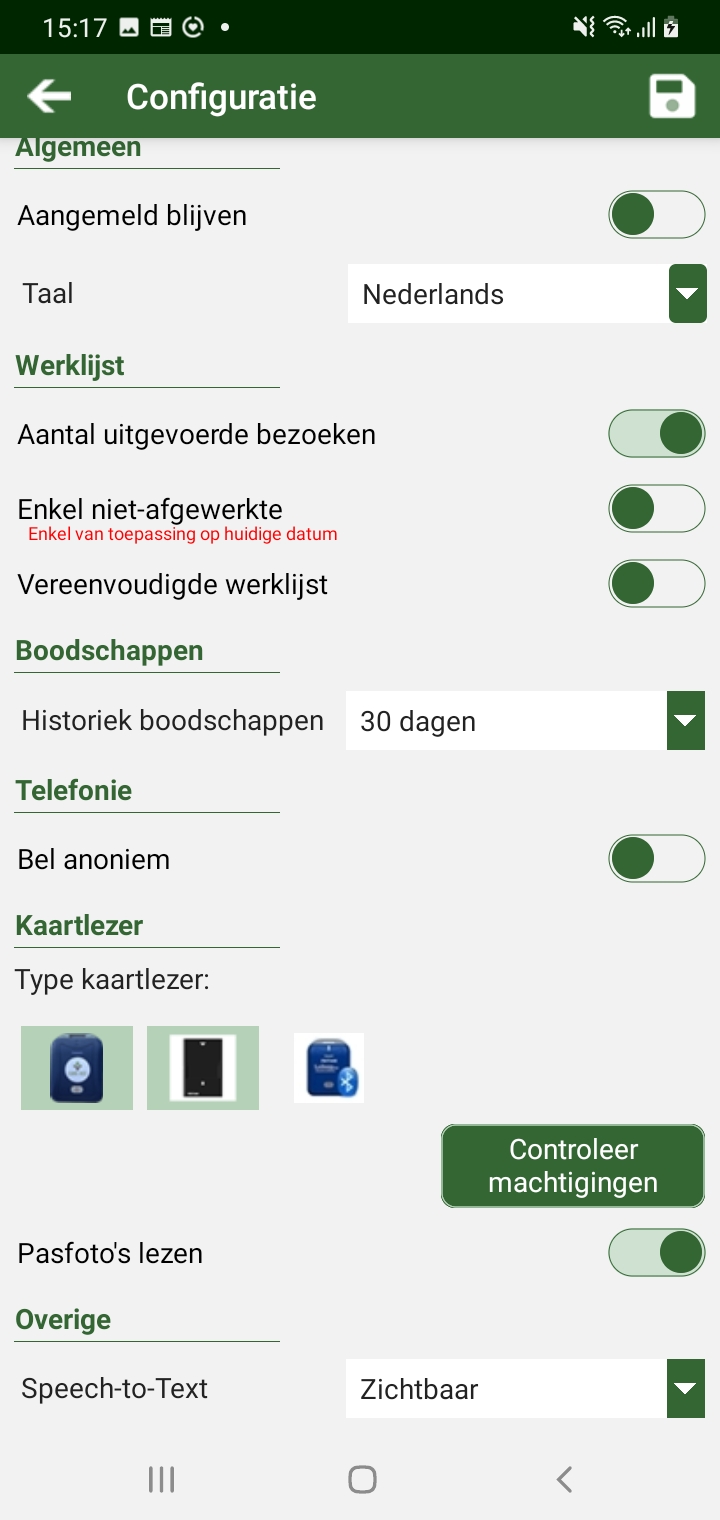Image resolution: width=720 pixels, height=1520 pixels.
Task: Turn off Pasfoto's lezen switch
Action: [656, 1253]
